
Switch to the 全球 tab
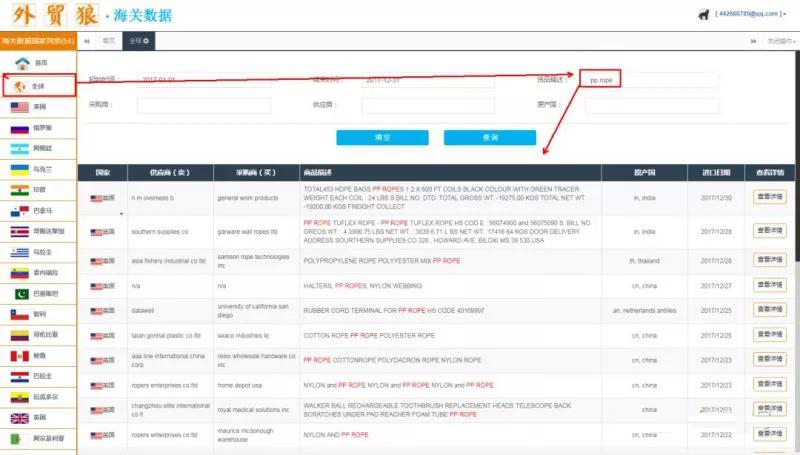pyautogui.click(x=135, y=41)
